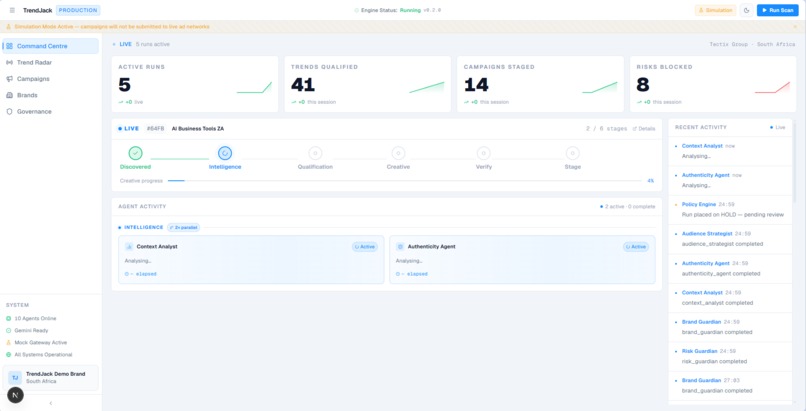
Task: Click the Live indicator in Recent Activity
Action: click(x=778, y=127)
